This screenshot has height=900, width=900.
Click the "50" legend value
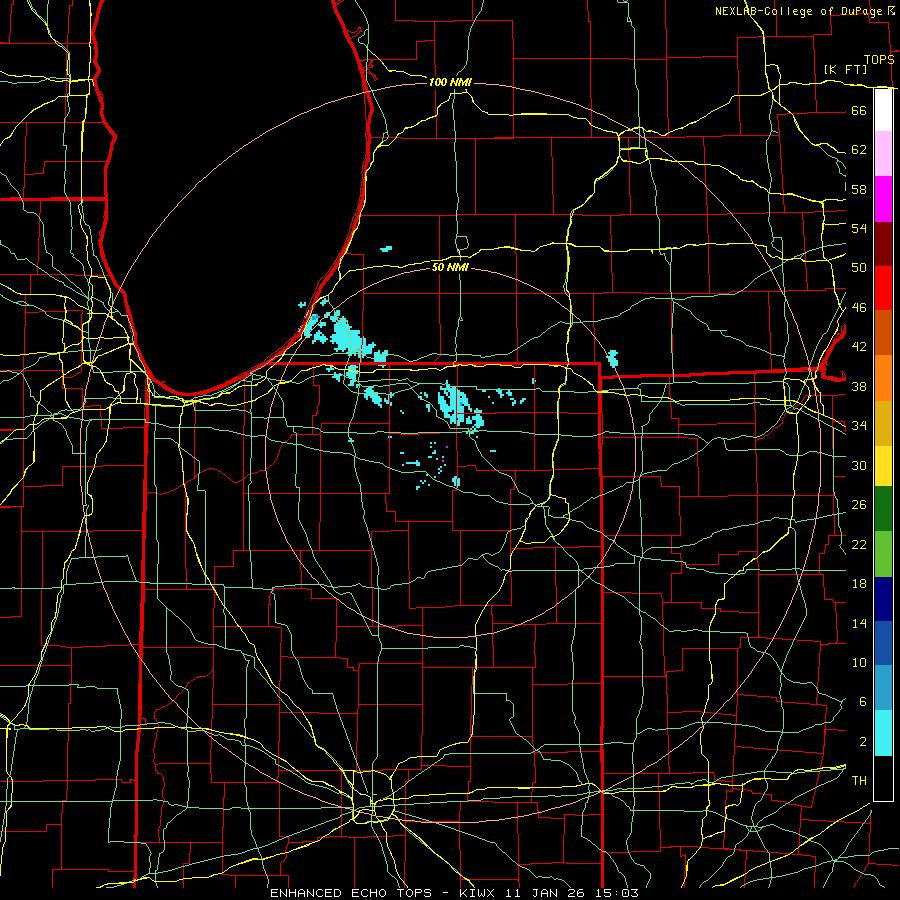859,268
